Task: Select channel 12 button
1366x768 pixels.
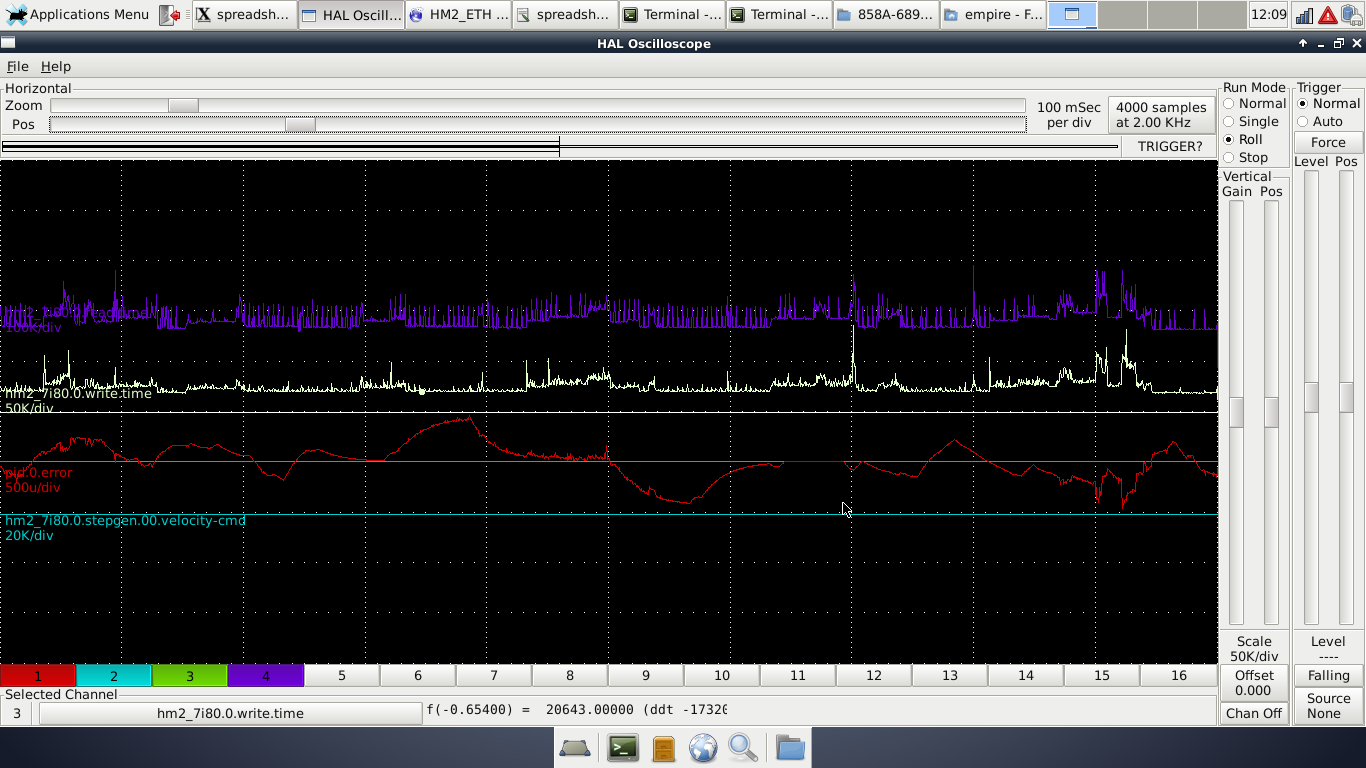Action: click(874, 675)
